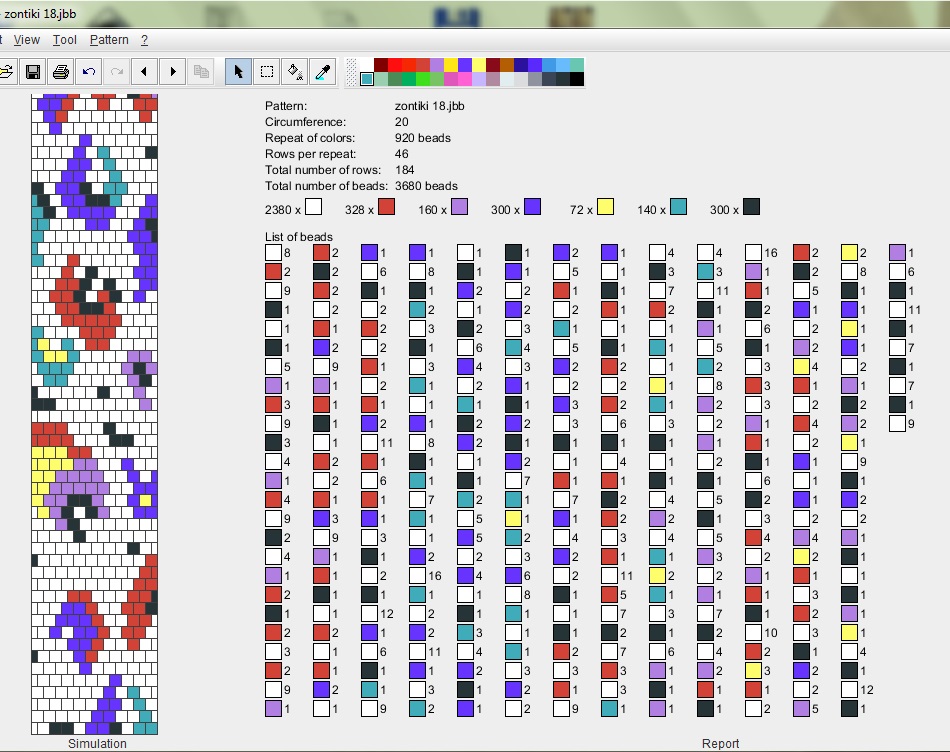Pick the eyedropper color picker tool
The width and height of the screenshot is (950, 752).
point(323,71)
